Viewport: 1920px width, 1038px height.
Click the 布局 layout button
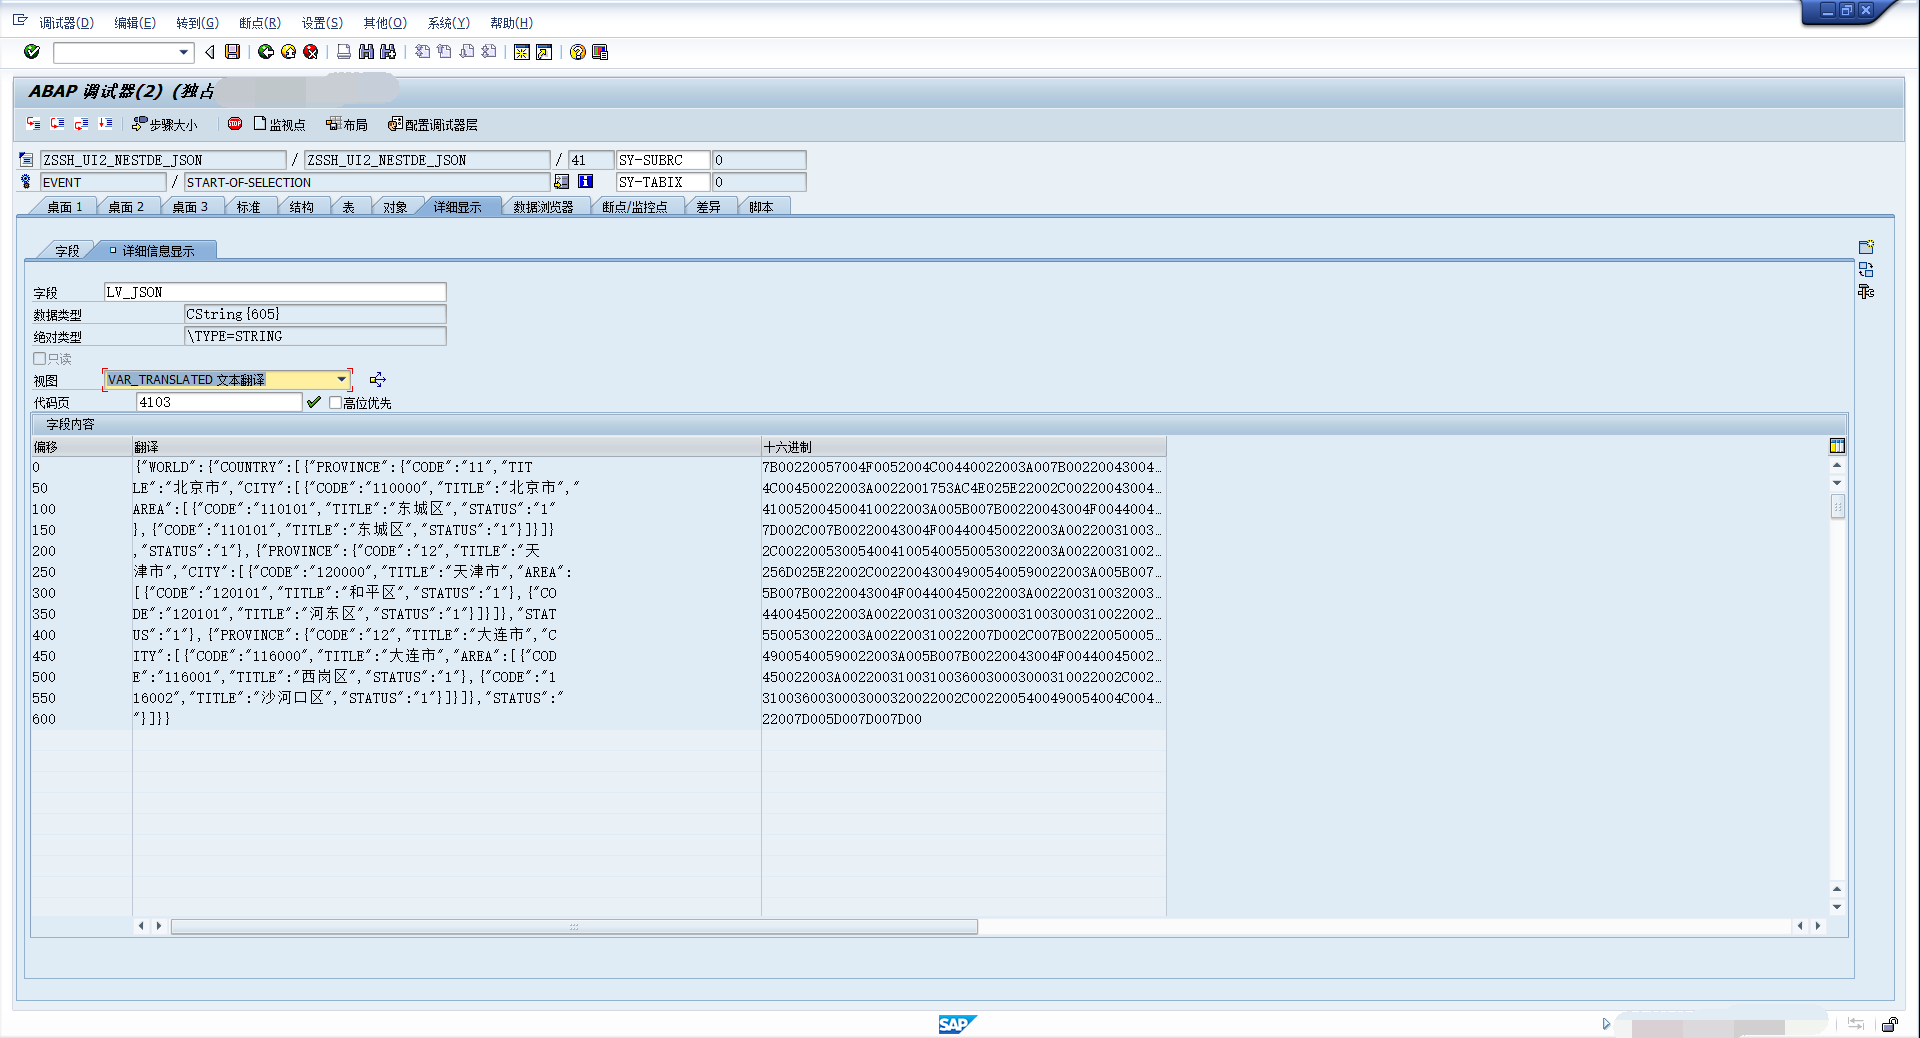pos(347,125)
